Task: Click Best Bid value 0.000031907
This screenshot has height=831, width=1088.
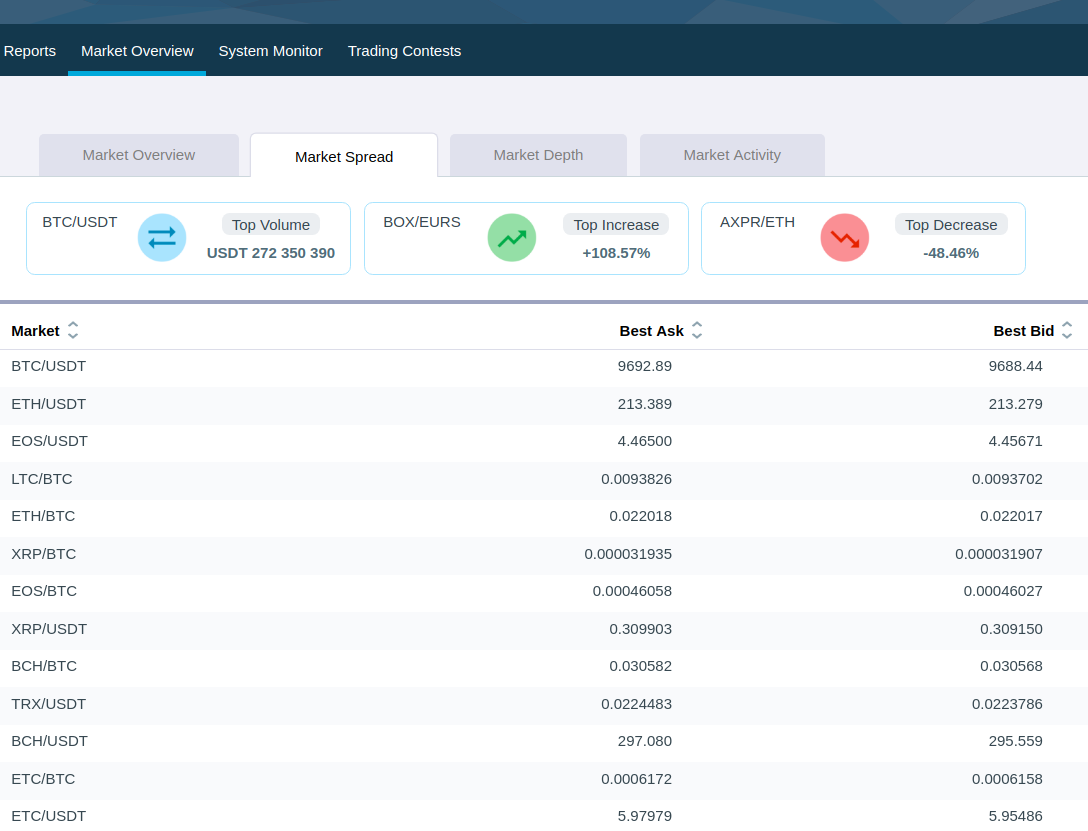Action: (x=998, y=554)
